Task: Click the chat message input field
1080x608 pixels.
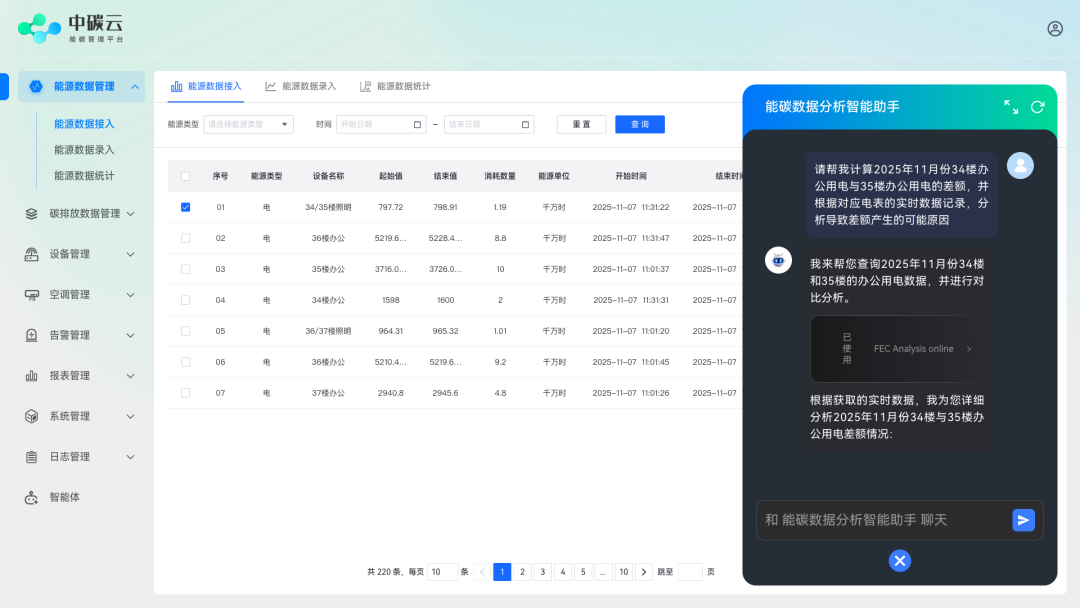Action: pos(880,520)
